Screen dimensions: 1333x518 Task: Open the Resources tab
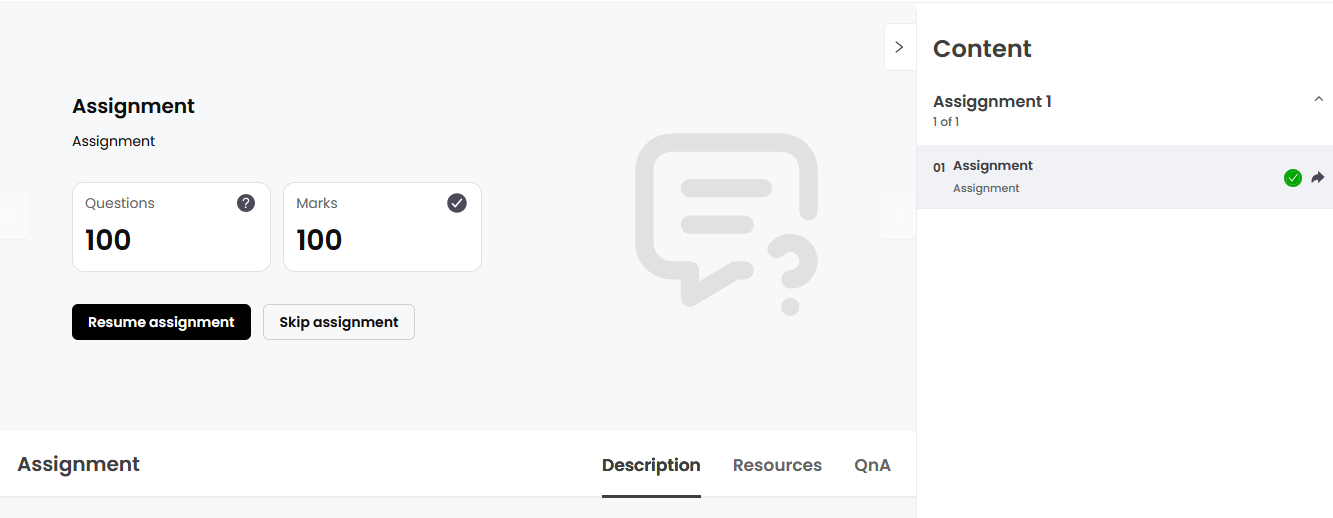click(777, 465)
